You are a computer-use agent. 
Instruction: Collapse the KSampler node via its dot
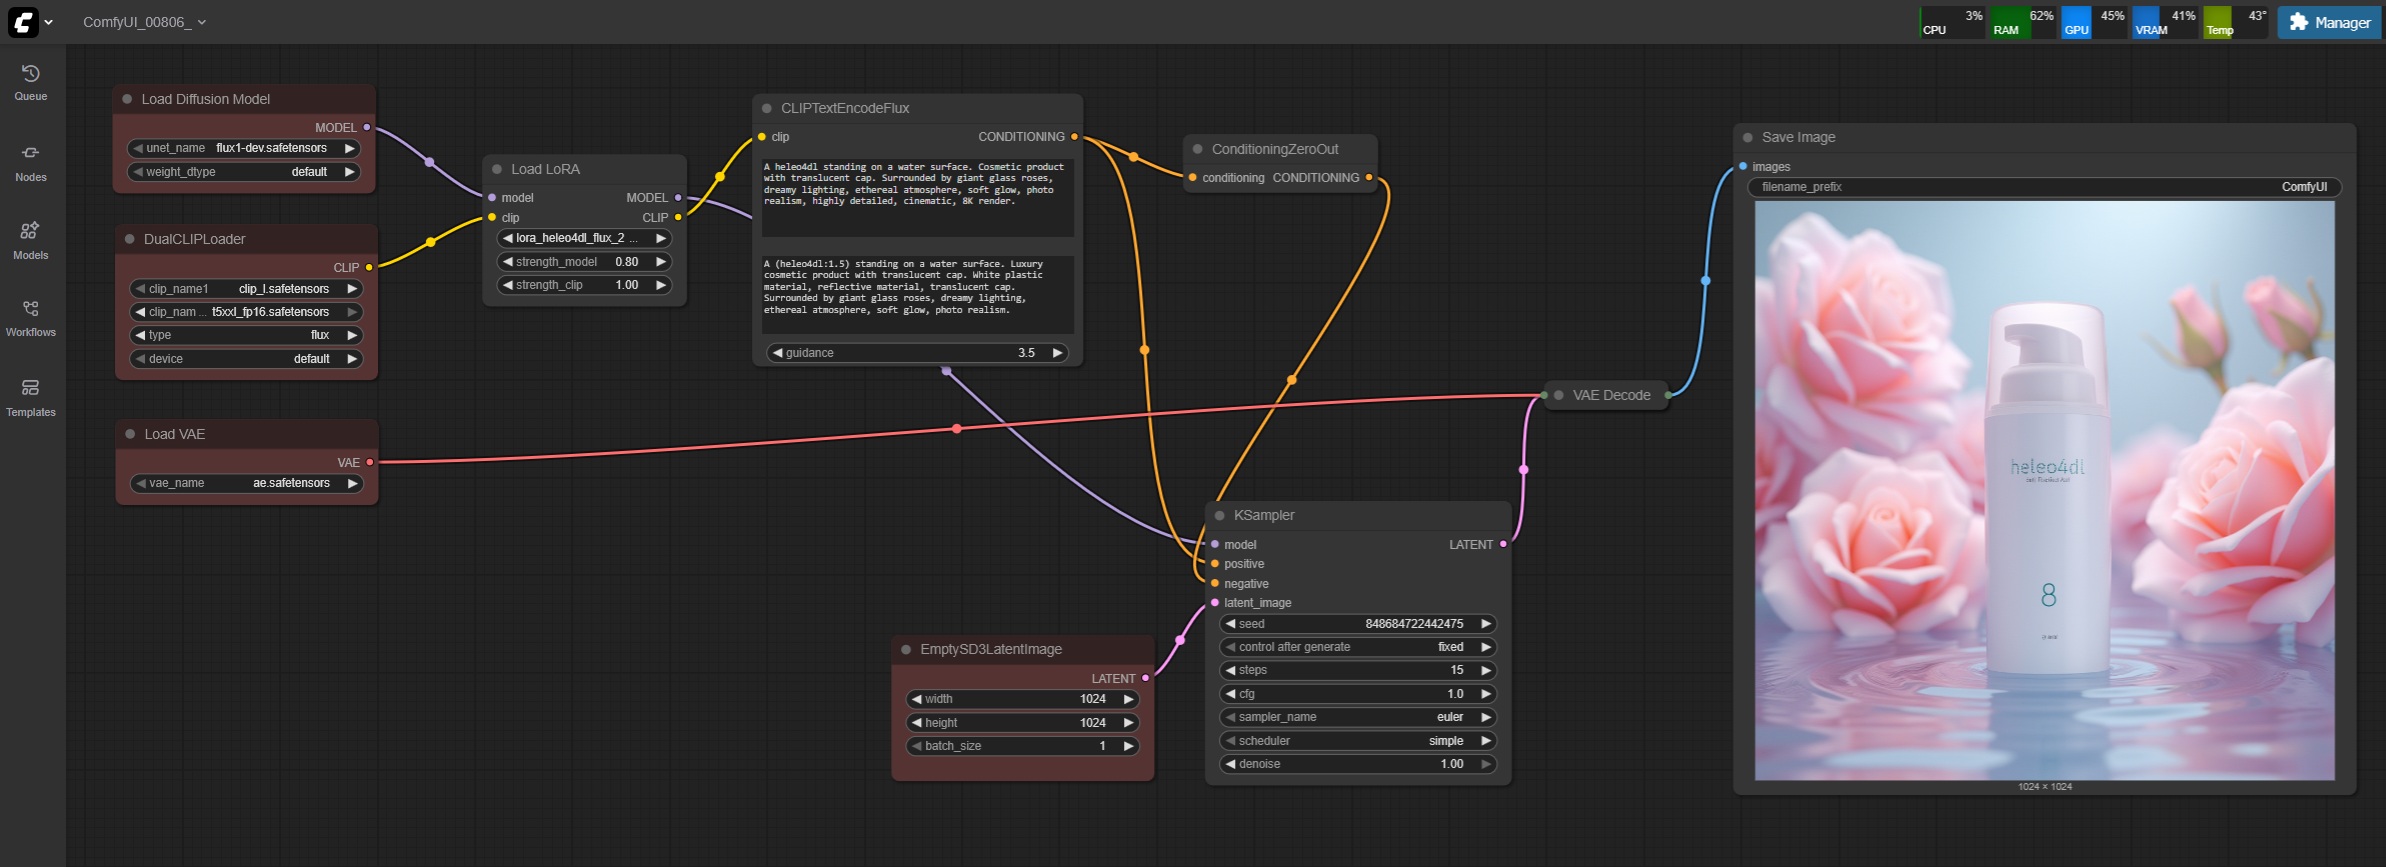tap(1220, 516)
